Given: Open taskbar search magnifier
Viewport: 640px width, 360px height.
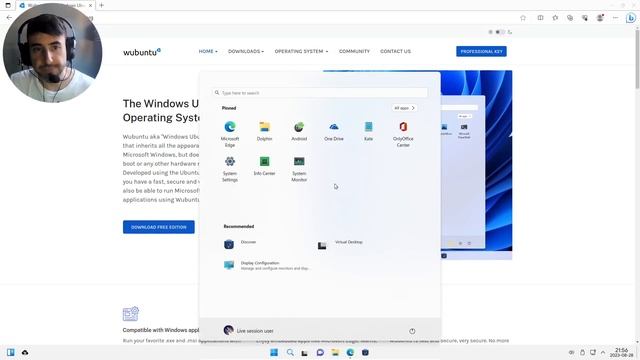Looking at the screenshot, I should (290, 352).
